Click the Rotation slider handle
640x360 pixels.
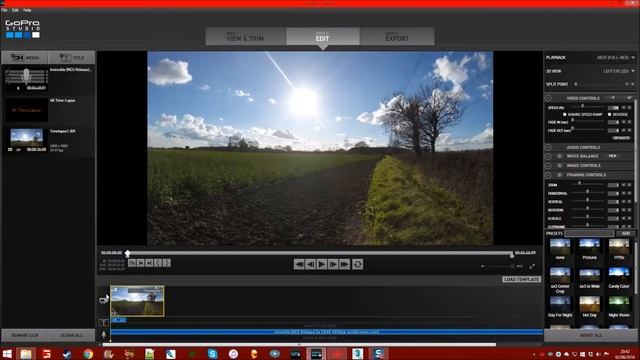tap(588, 209)
